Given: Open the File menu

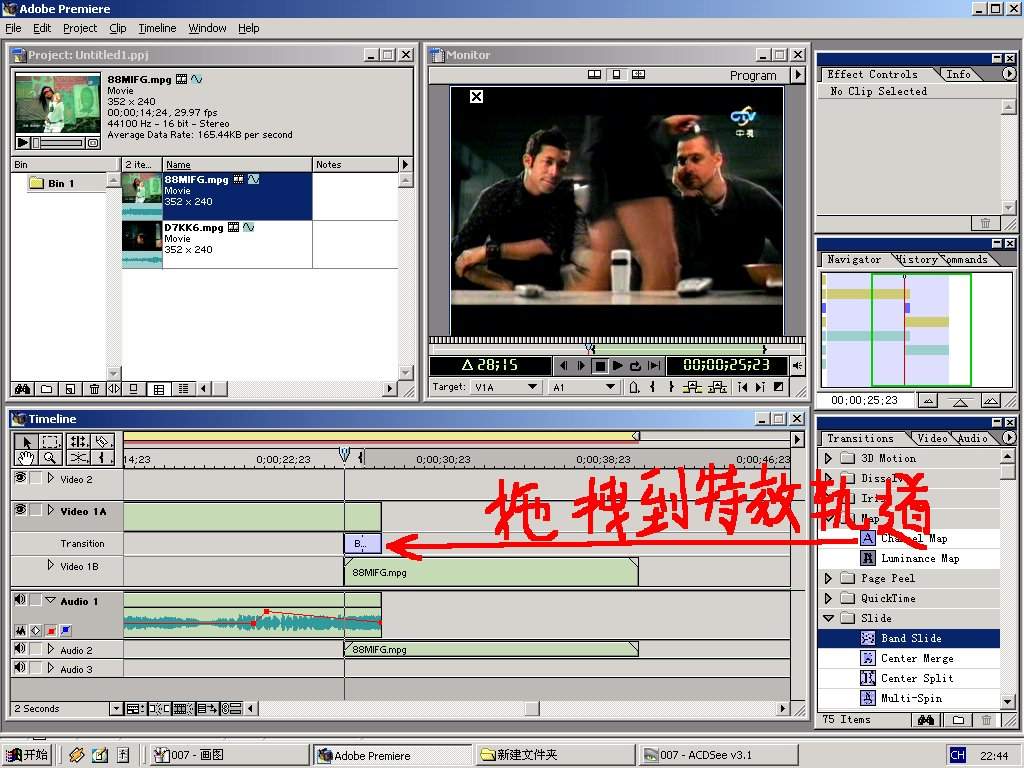Looking at the screenshot, I should [x=13, y=28].
